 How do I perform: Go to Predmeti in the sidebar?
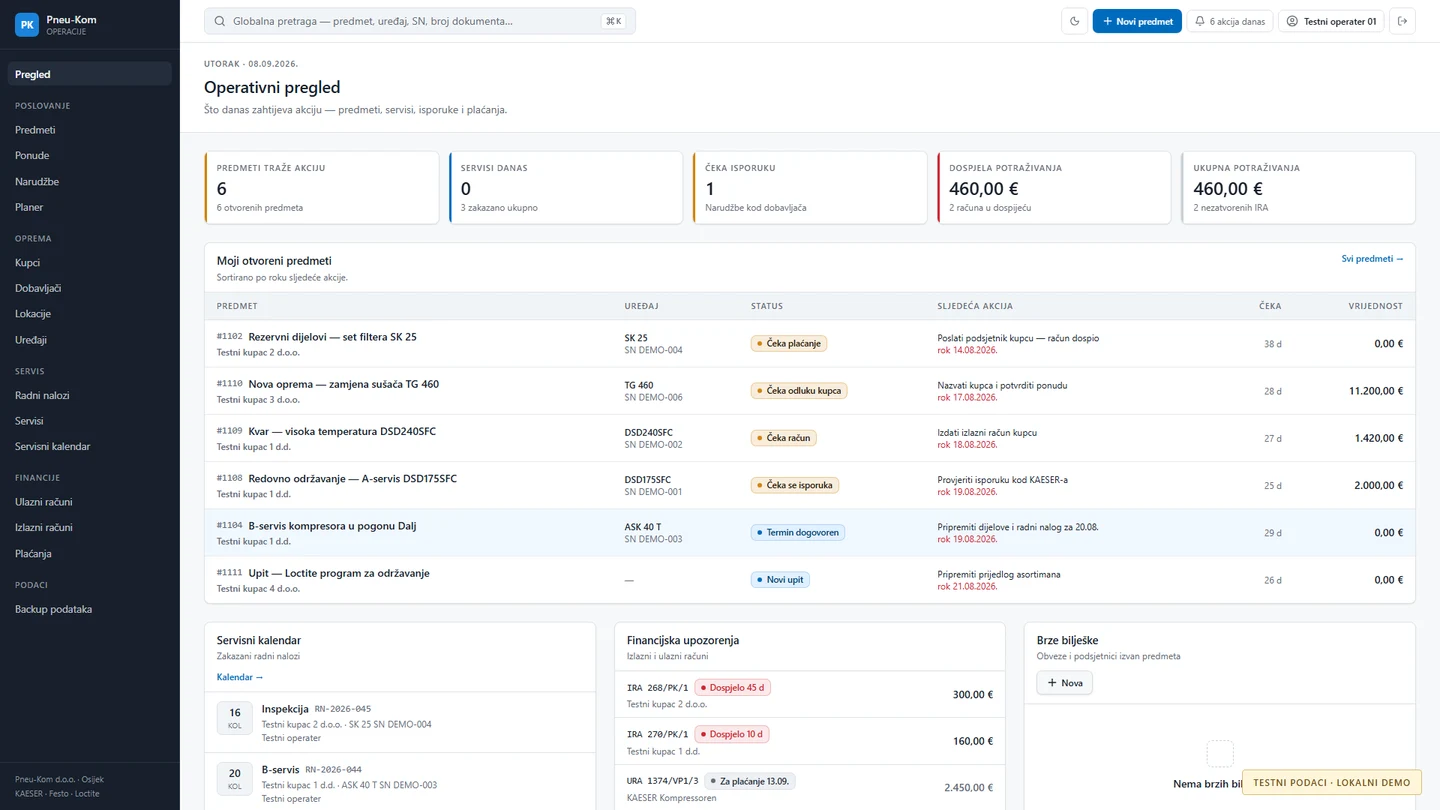point(90,130)
